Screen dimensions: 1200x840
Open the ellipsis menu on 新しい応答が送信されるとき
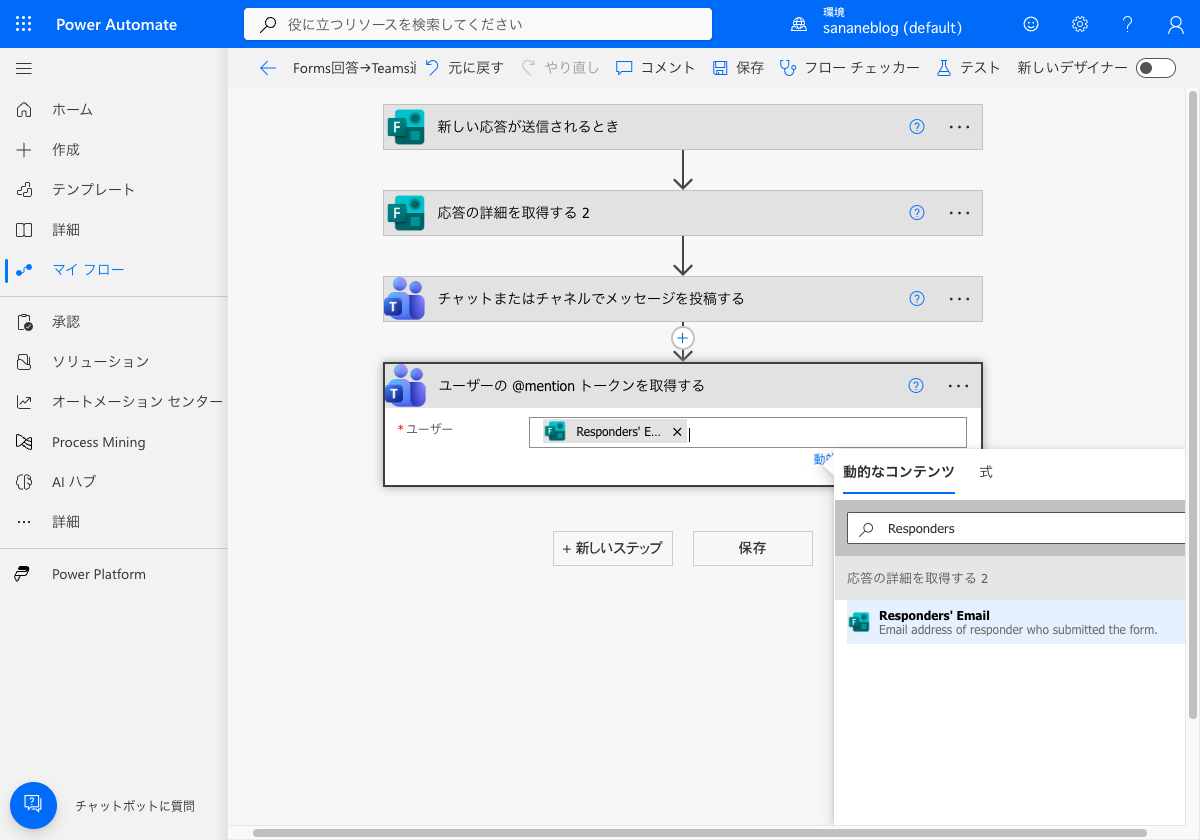959,127
